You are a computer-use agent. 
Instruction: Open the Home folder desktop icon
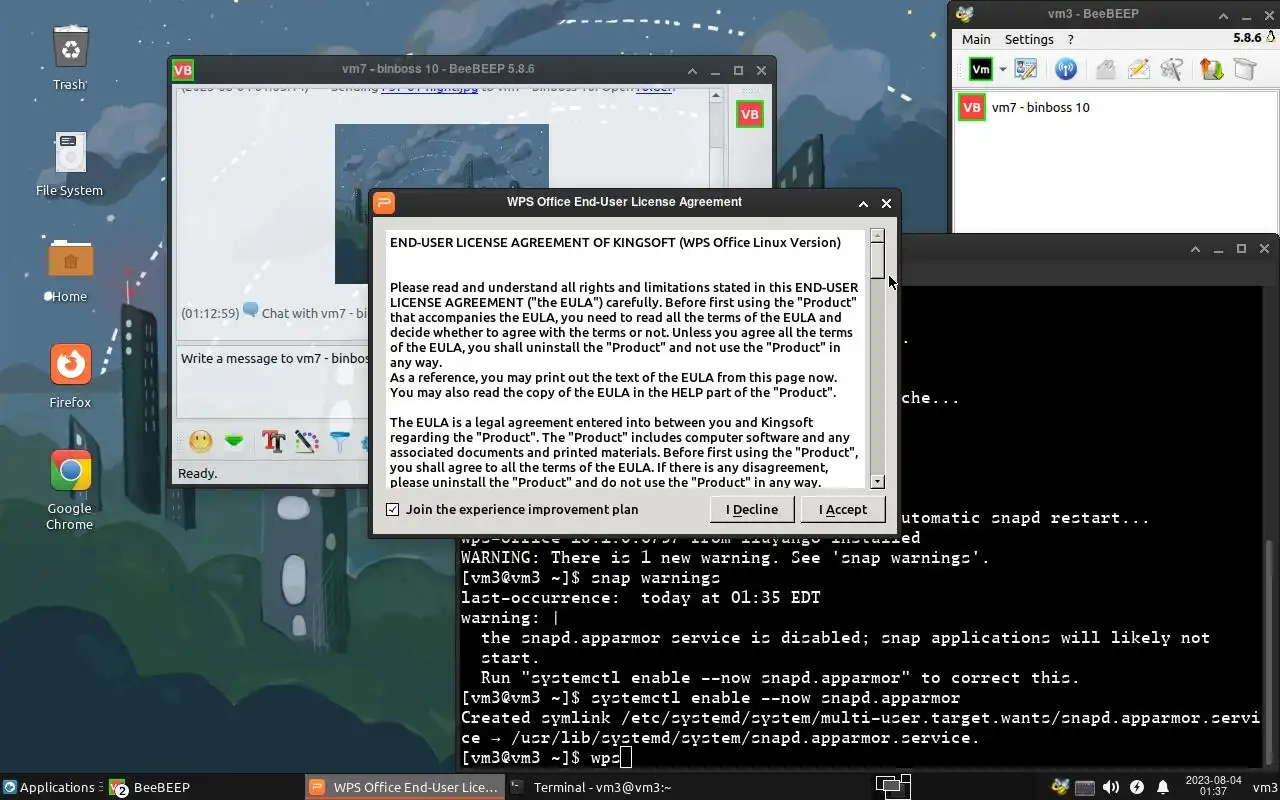70,270
